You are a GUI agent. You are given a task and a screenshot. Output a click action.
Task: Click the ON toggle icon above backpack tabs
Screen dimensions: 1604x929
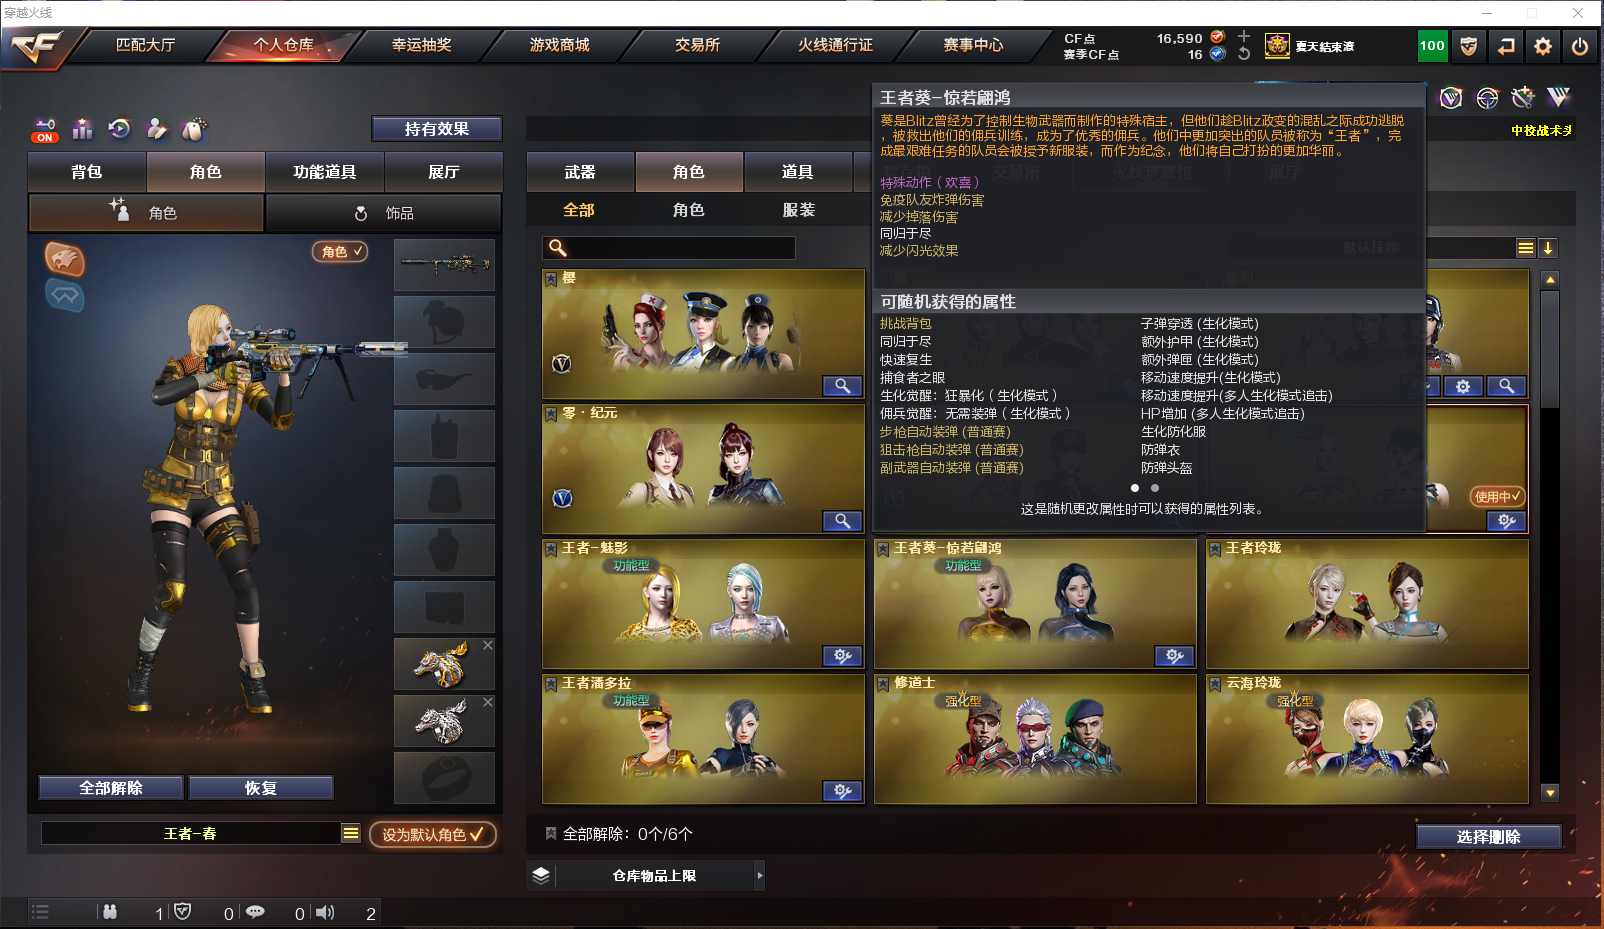point(45,130)
